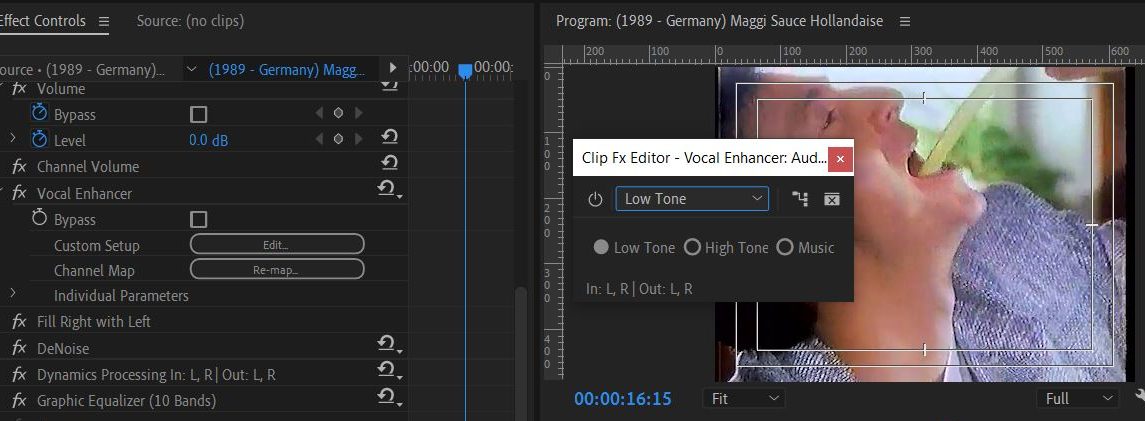Switch to Source (no clips) tab
Image resolution: width=1145 pixels, height=421 pixels.
coord(190,21)
